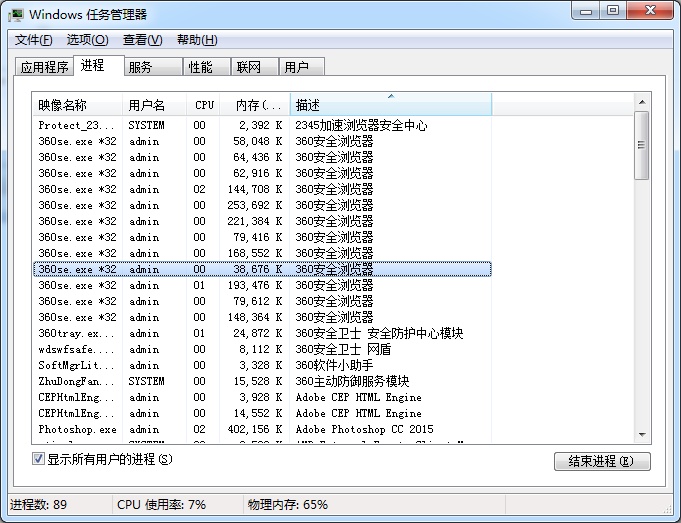
Task: Toggle the 显示所有用户的进程 checkbox
Action: tap(38, 459)
